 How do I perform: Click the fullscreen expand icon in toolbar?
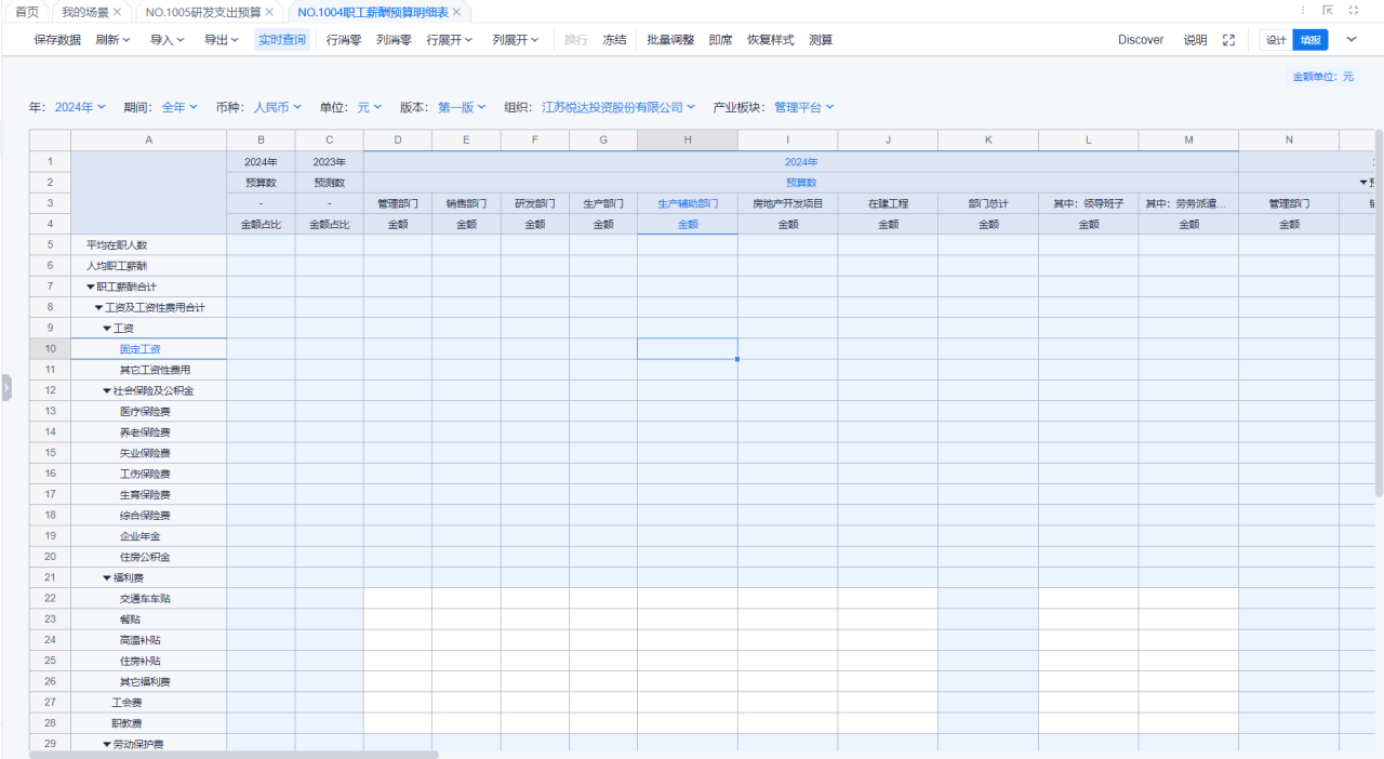tap(1229, 40)
